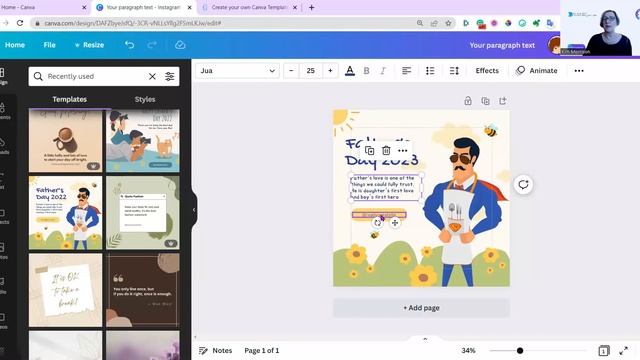Viewport: 640px width, 360px height.
Task: Open the Home menu
Action: [x=15, y=45]
